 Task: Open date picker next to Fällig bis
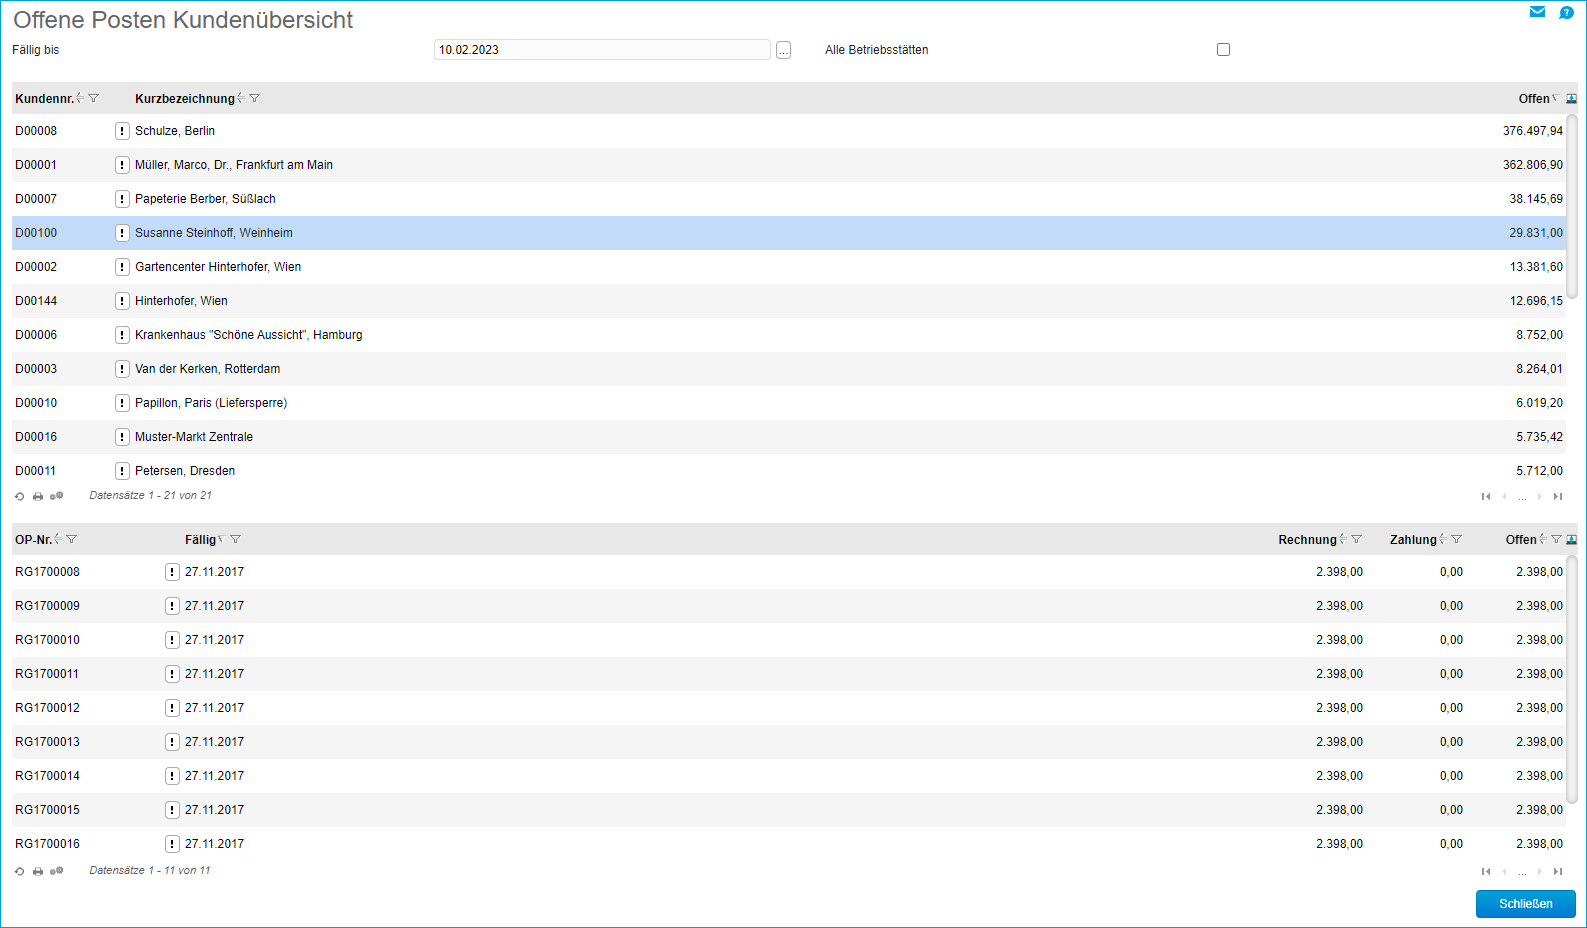[x=783, y=50]
